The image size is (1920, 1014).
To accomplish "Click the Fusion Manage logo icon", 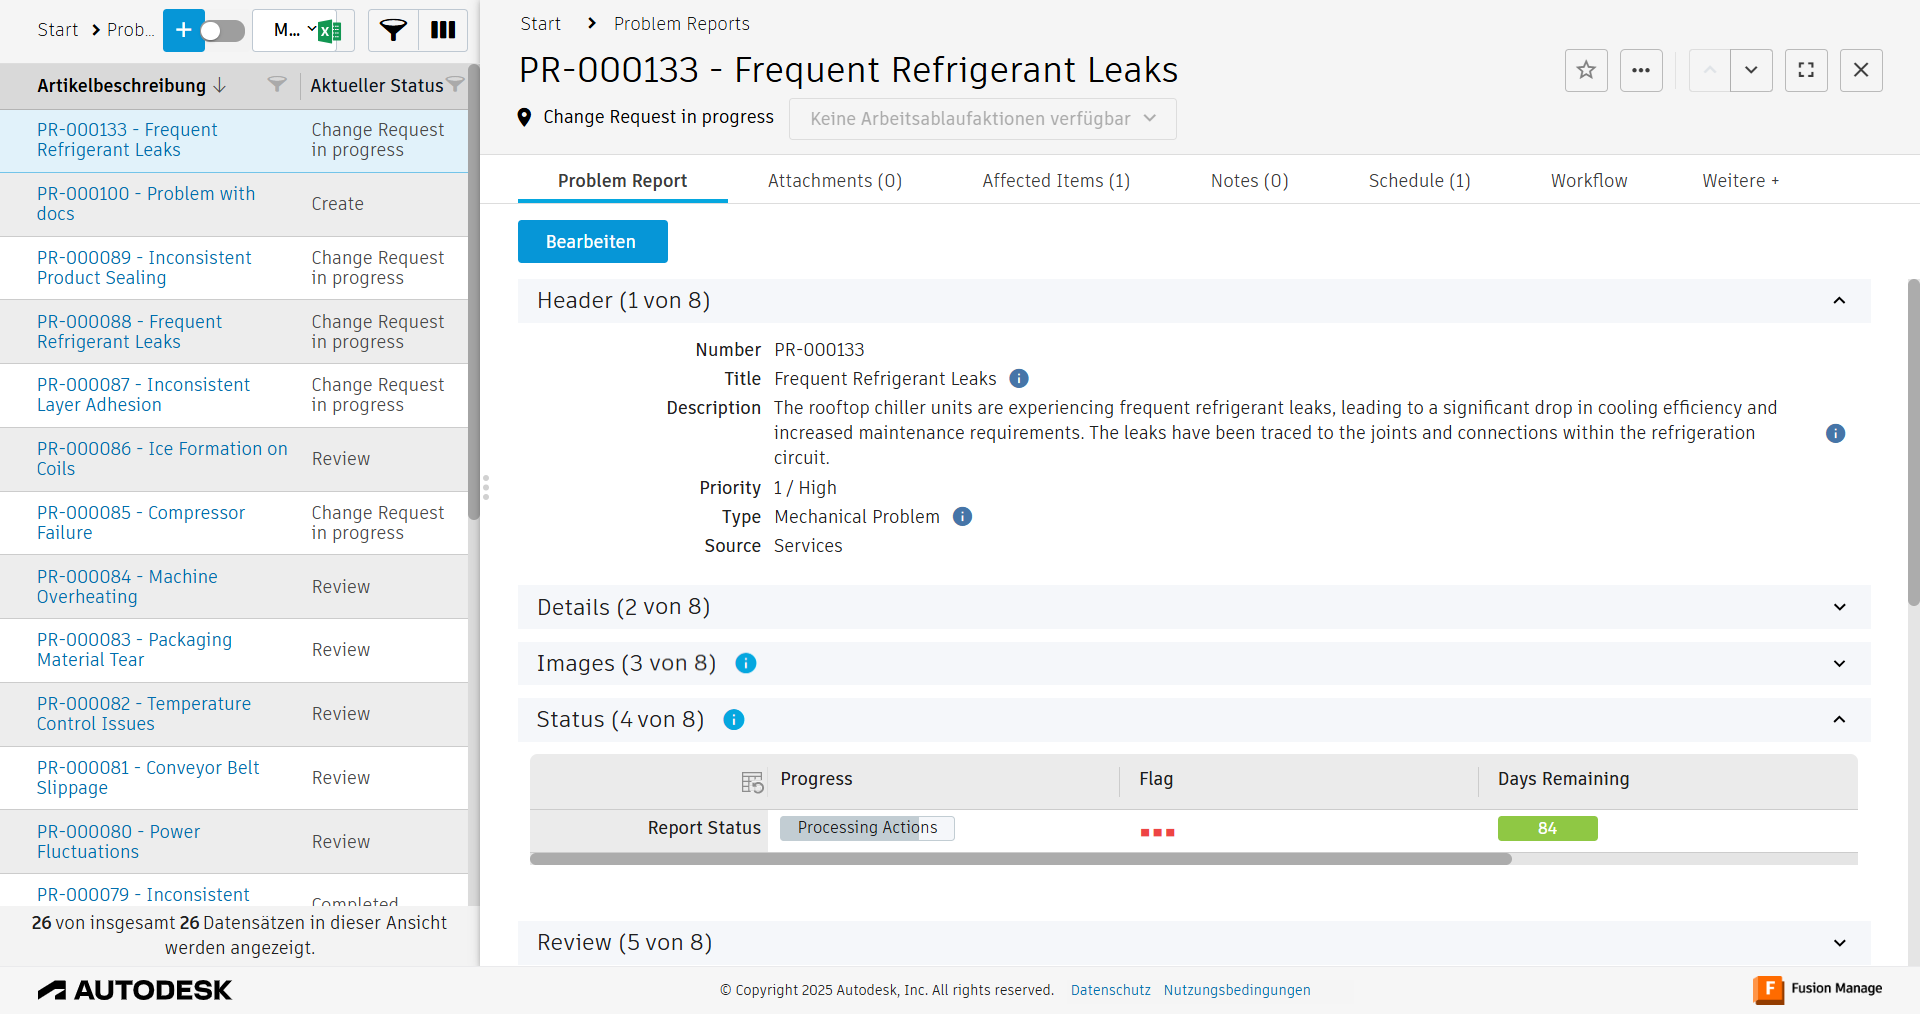I will coord(1768,989).
